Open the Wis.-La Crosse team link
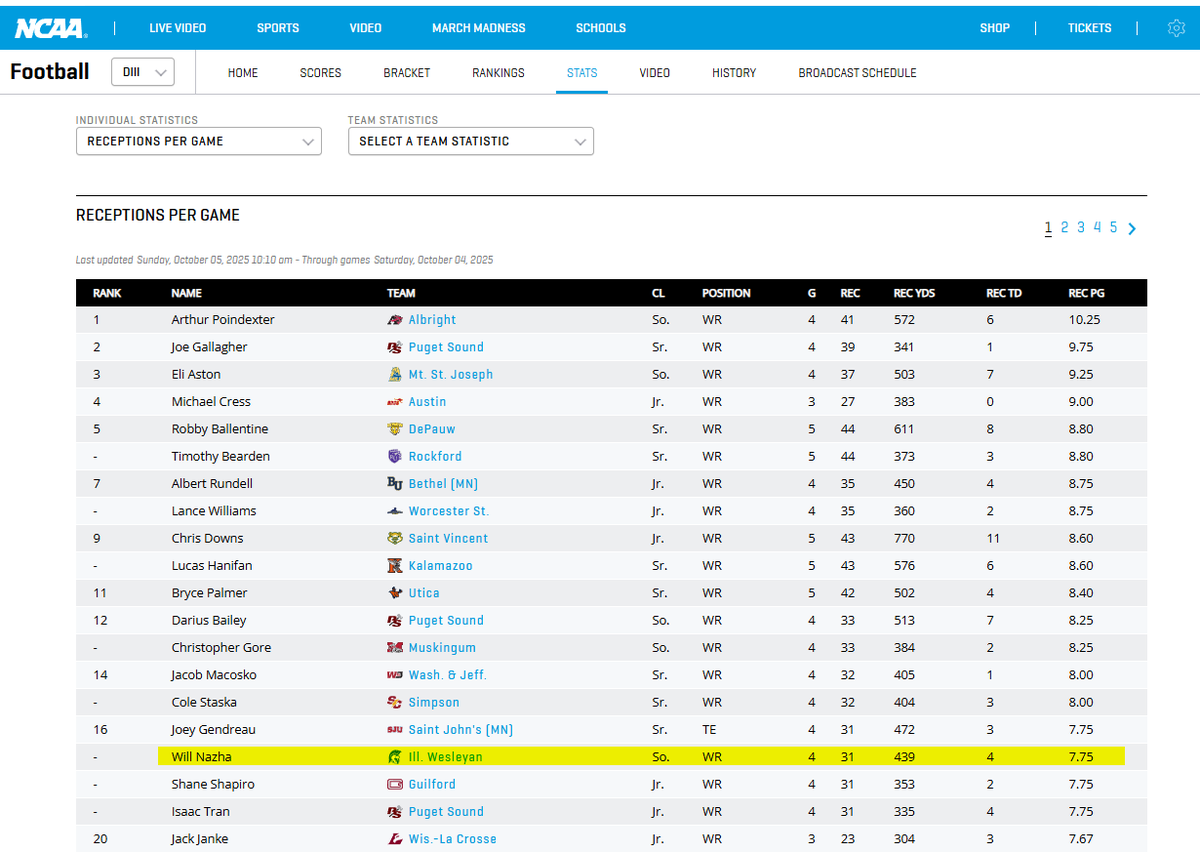This screenshot has height=852, width=1200. 453,839
